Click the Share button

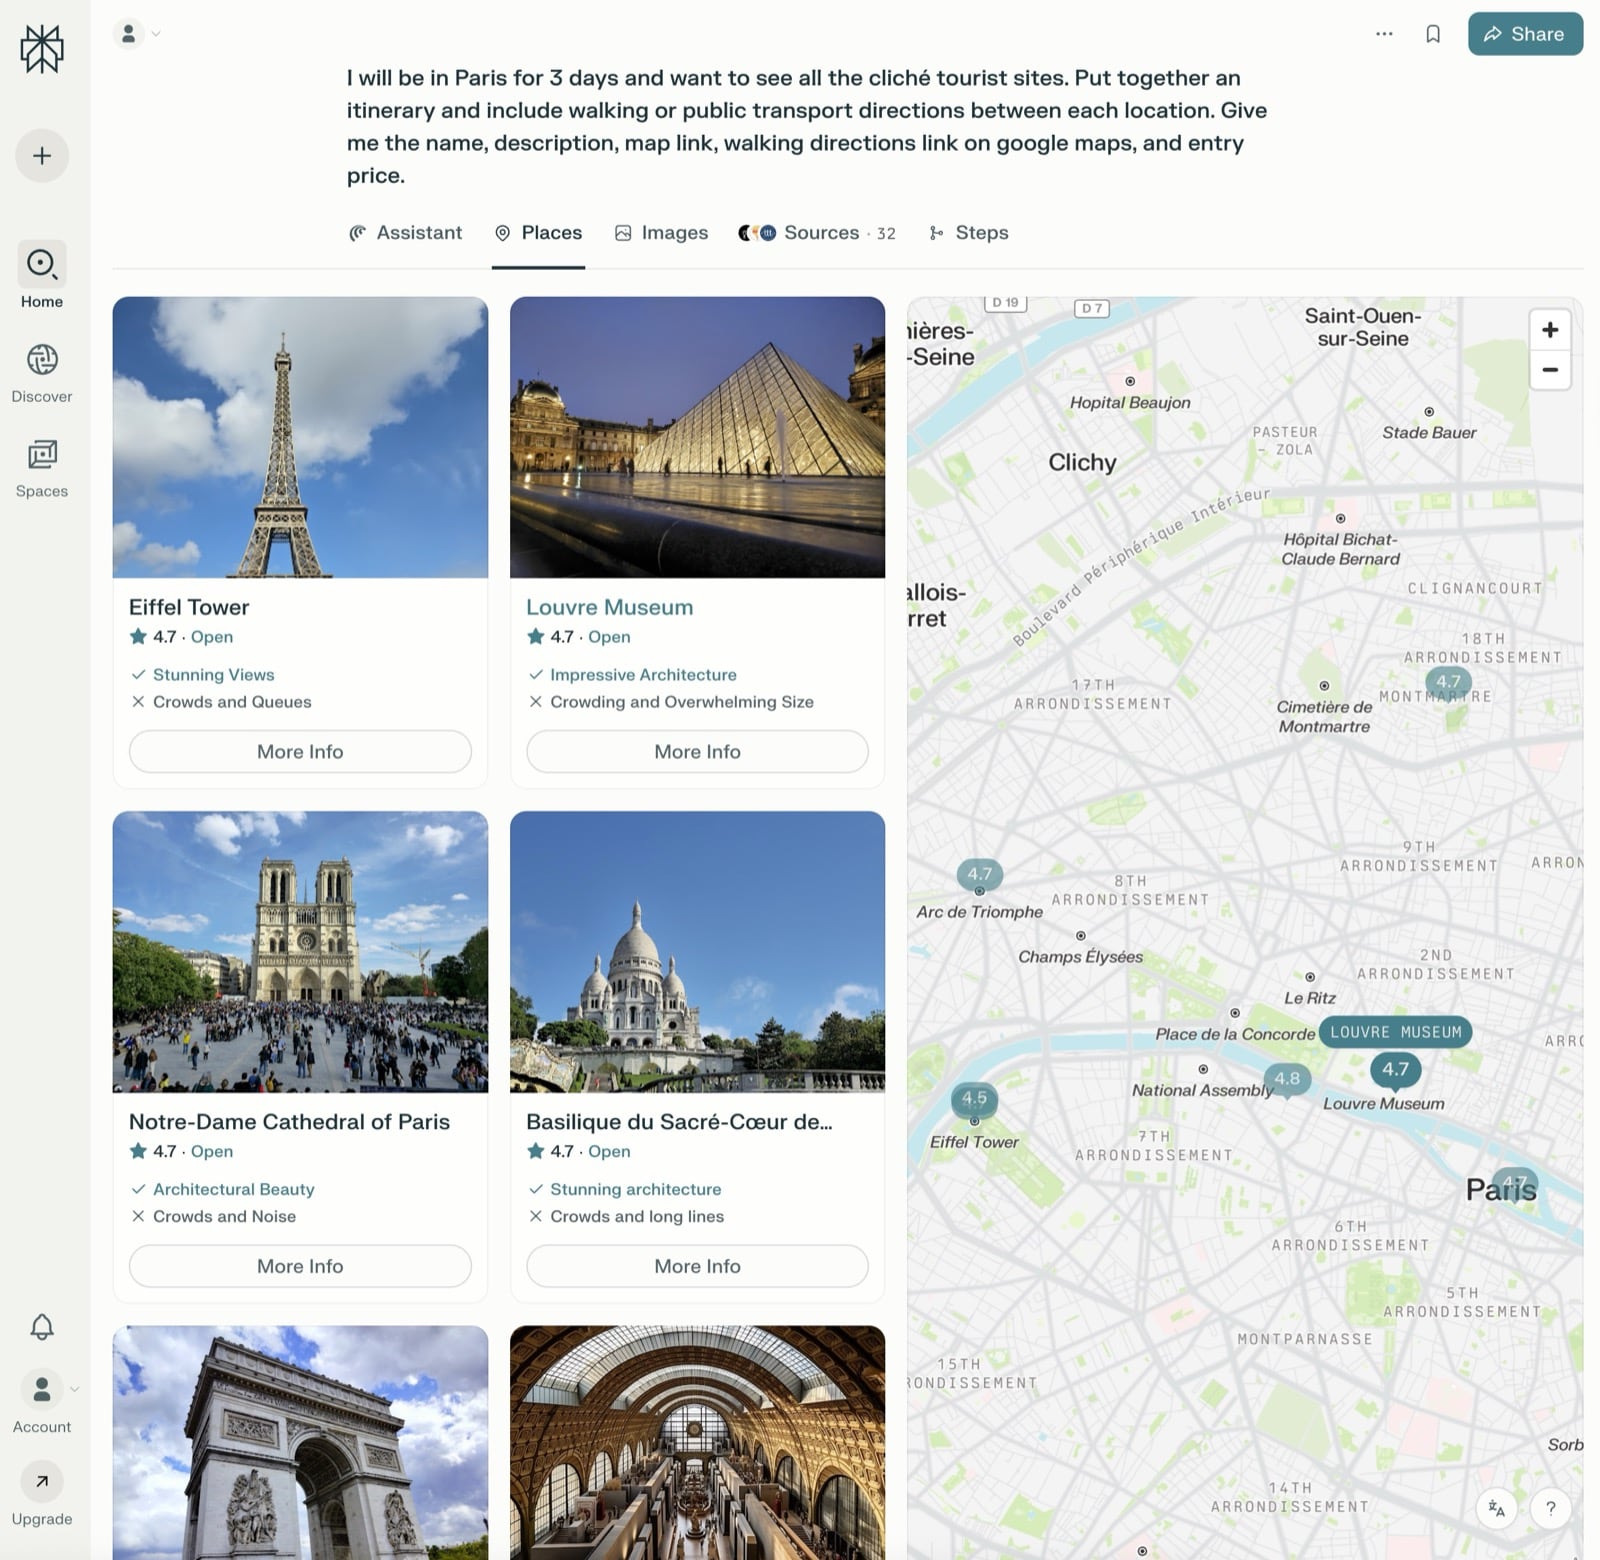click(x=1525, y=34)
